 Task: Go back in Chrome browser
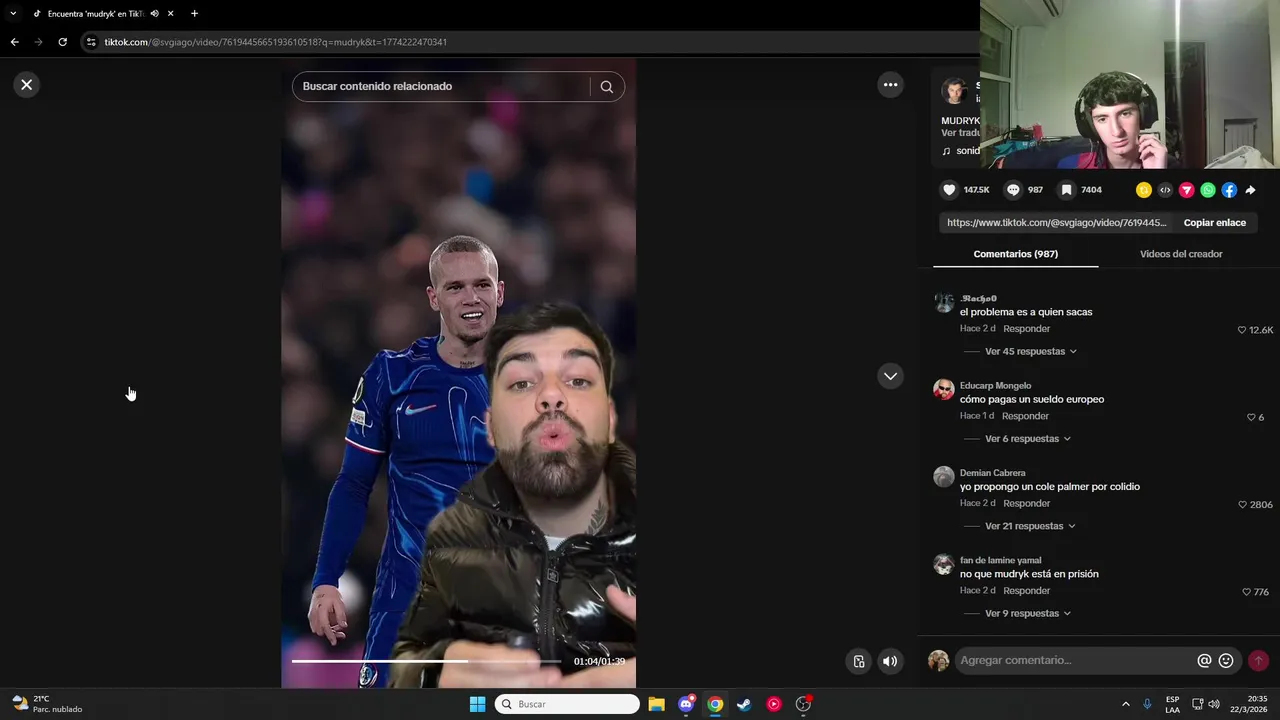(14, 42)
